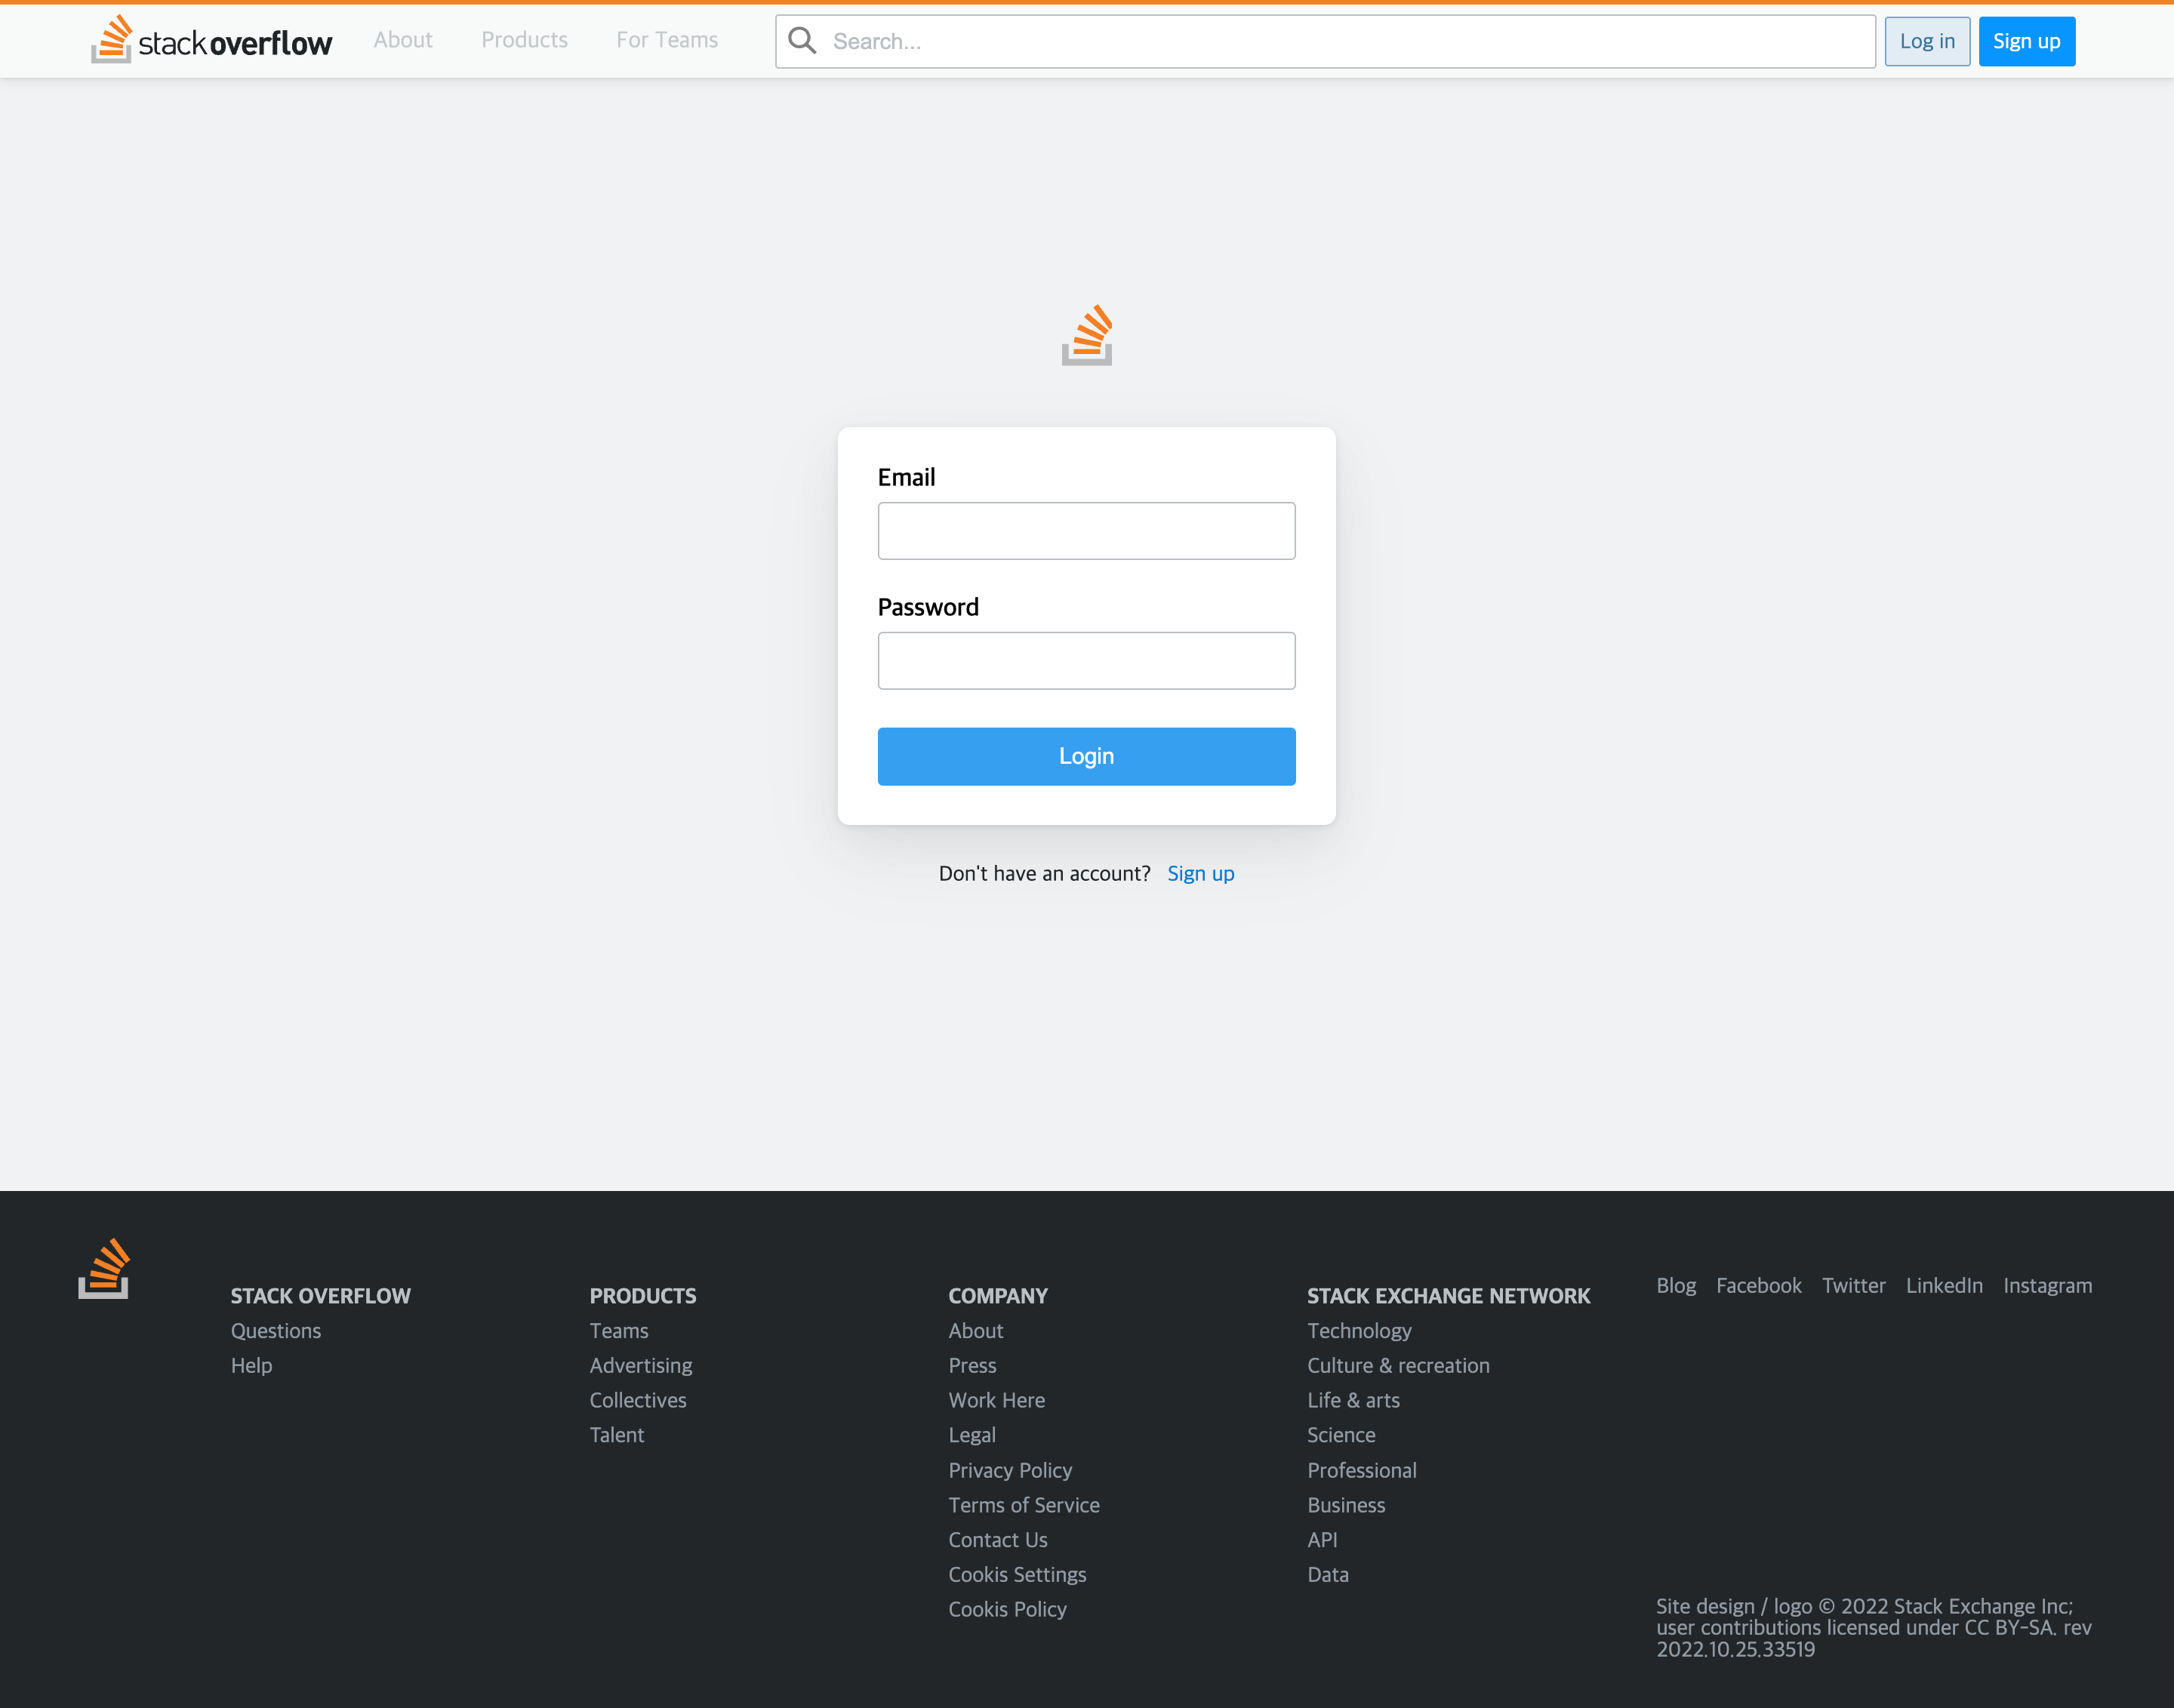Open the Instagram social link

point(2047,1285)
